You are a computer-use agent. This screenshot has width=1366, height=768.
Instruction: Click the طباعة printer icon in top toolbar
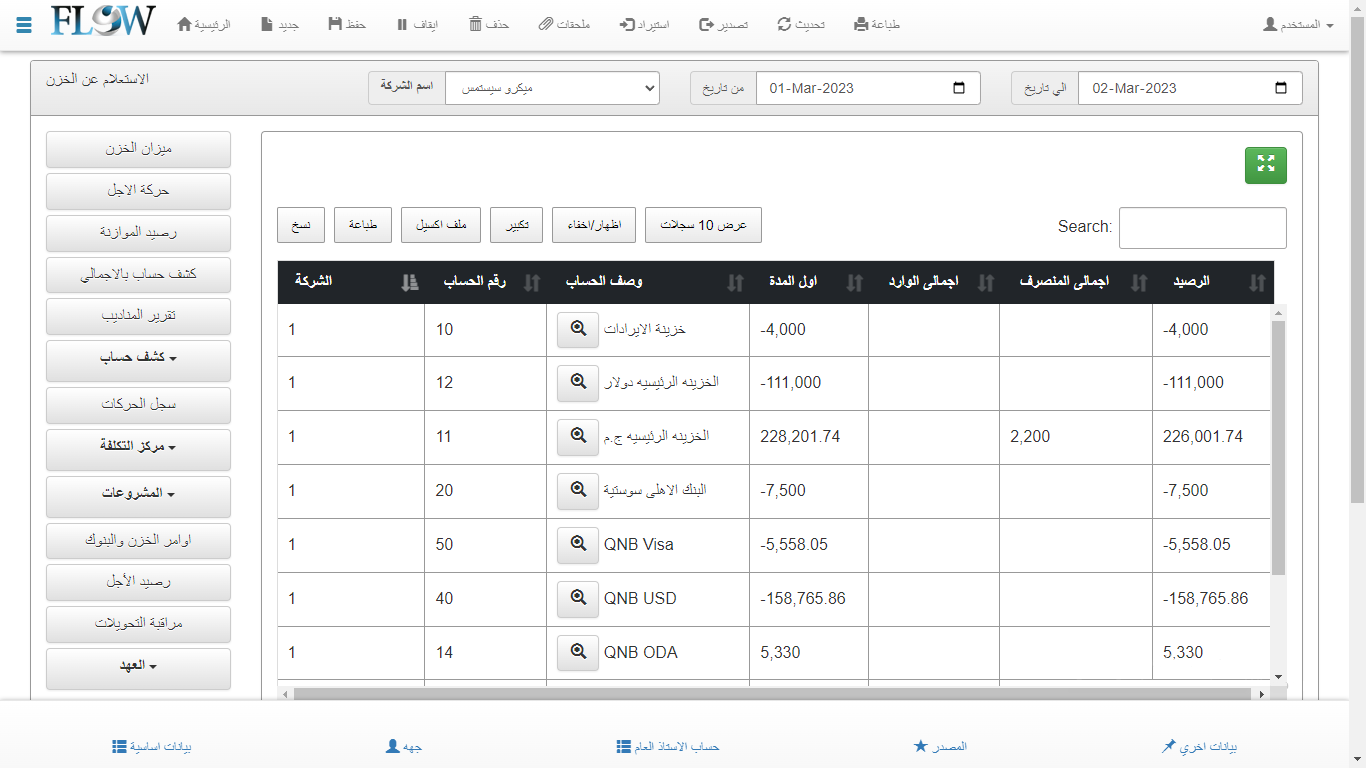(x=861, y=24)
